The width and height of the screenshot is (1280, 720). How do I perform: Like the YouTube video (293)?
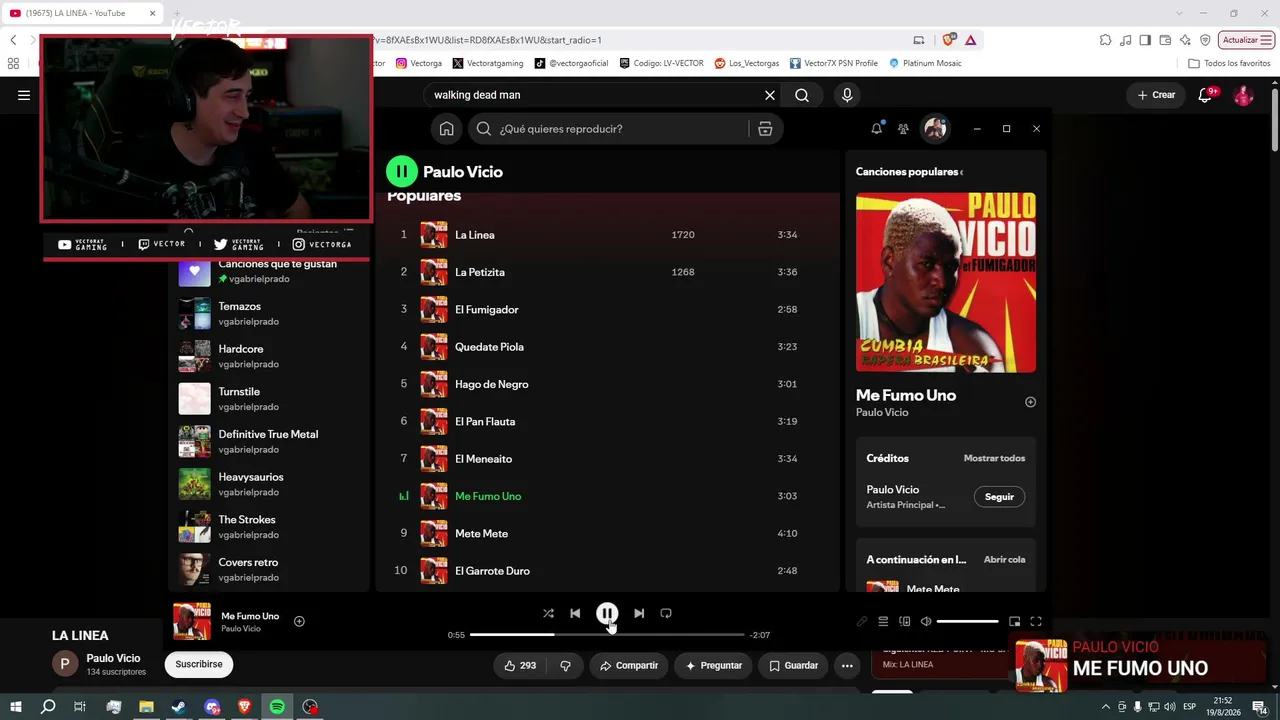click(x=520, y=665)
